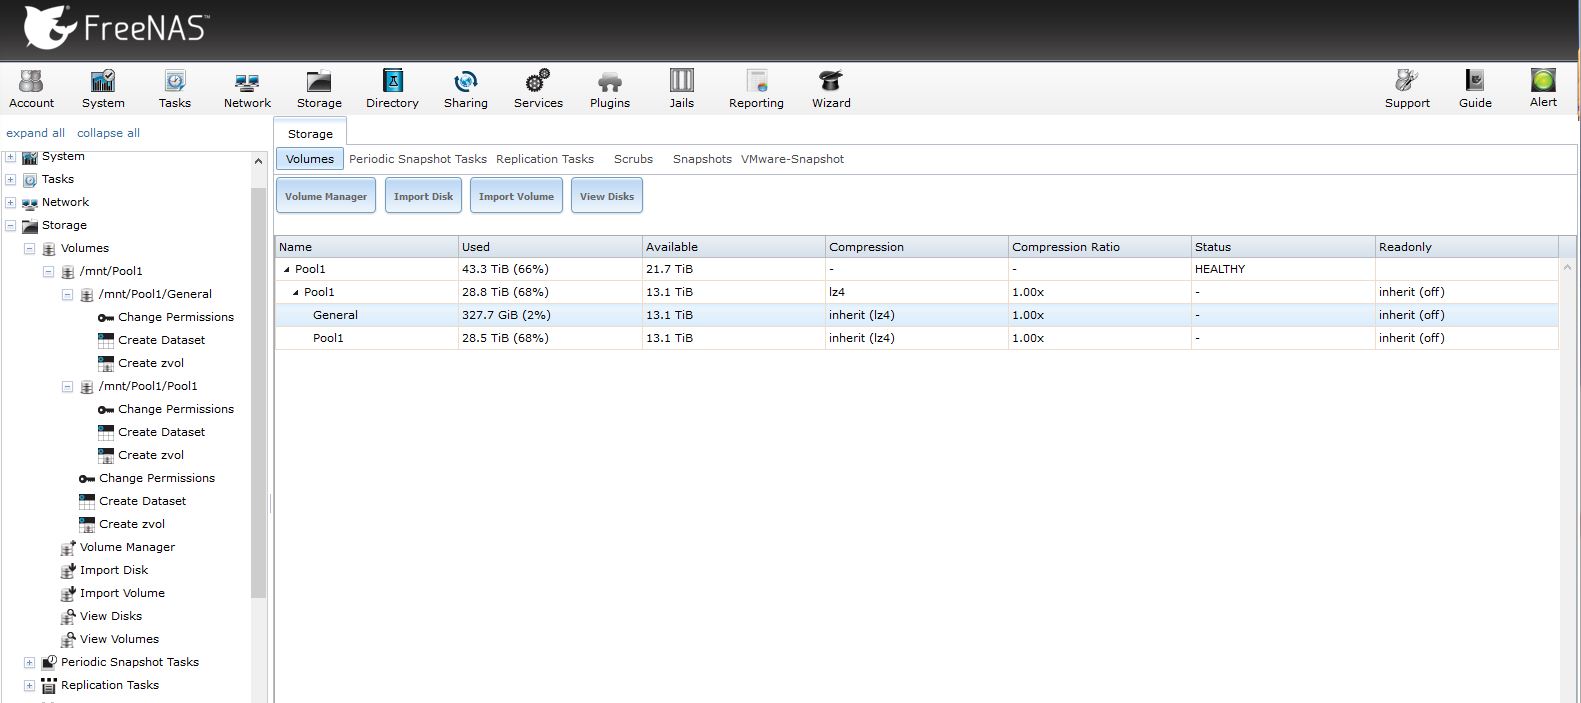Expand the System tree node
Image resolution: width=1581 pixels, height=703 pixels.
click(x=10, y=156)
